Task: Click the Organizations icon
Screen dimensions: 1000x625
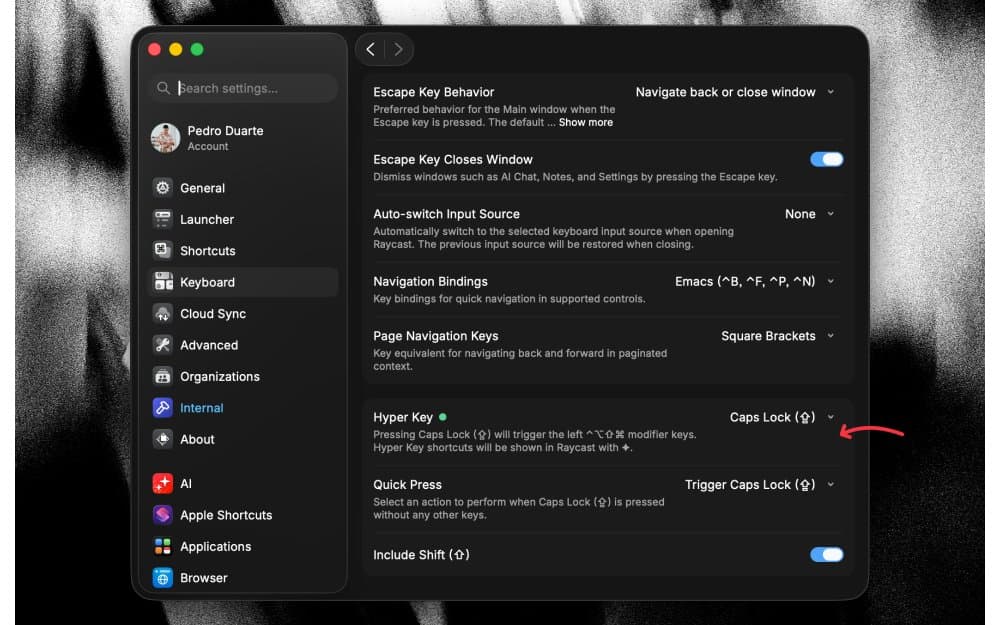Action: [163, 376]
